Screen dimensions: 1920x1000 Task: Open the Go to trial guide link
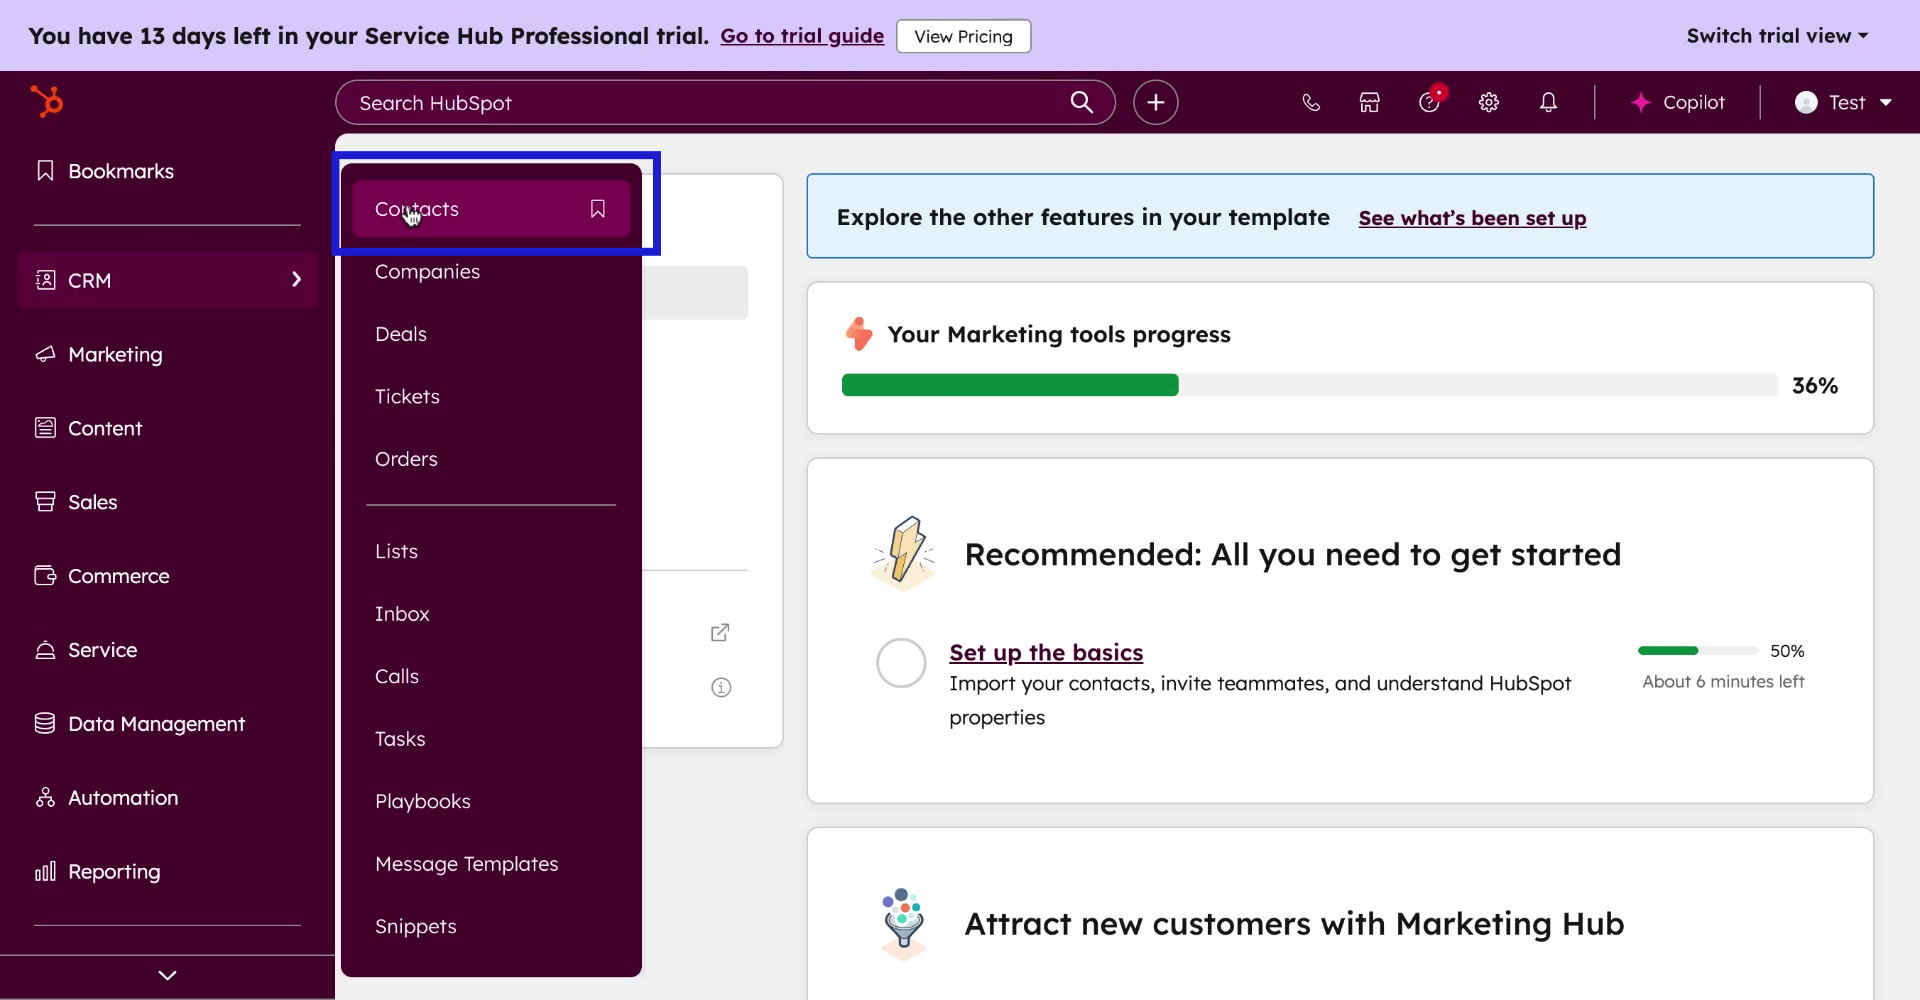pyautogui.click(x=801, y=35)
